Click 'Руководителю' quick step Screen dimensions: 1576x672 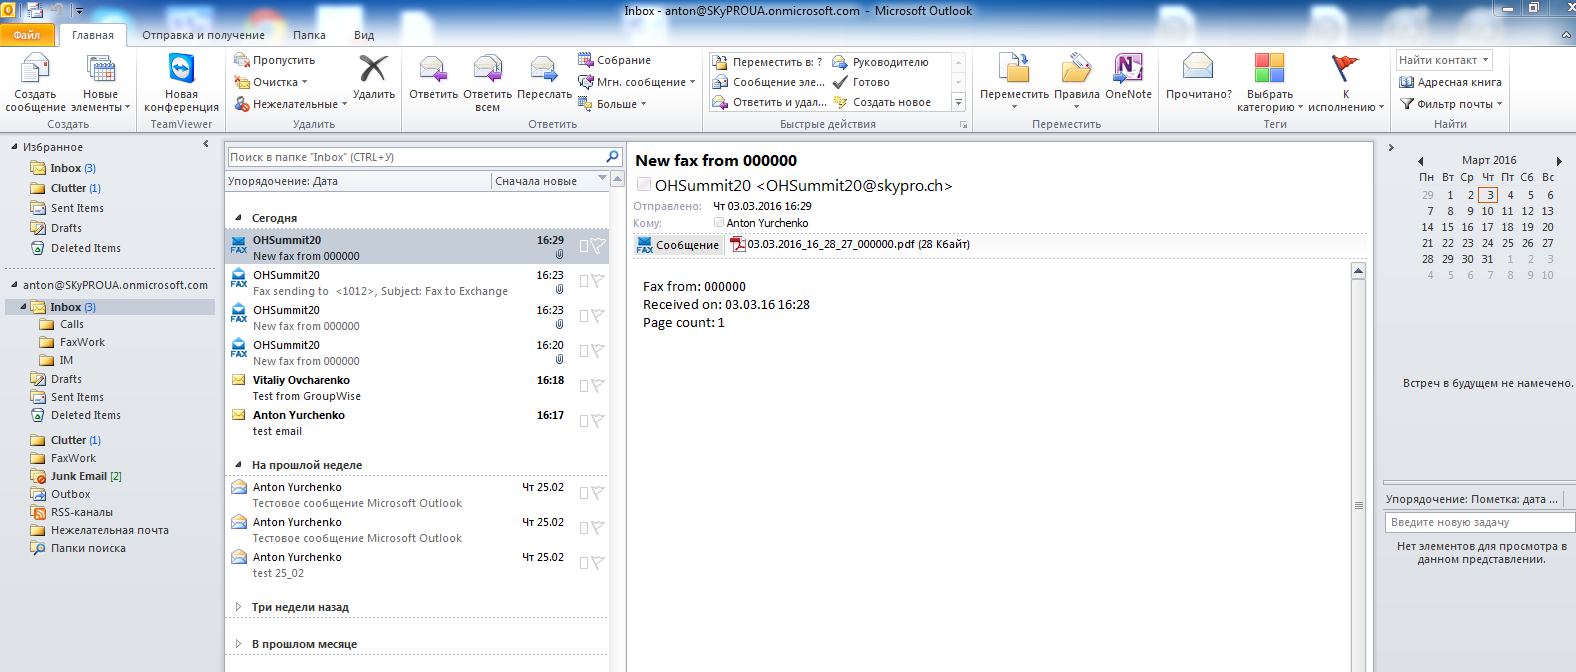pyautogui.click(x=881, y=62)
